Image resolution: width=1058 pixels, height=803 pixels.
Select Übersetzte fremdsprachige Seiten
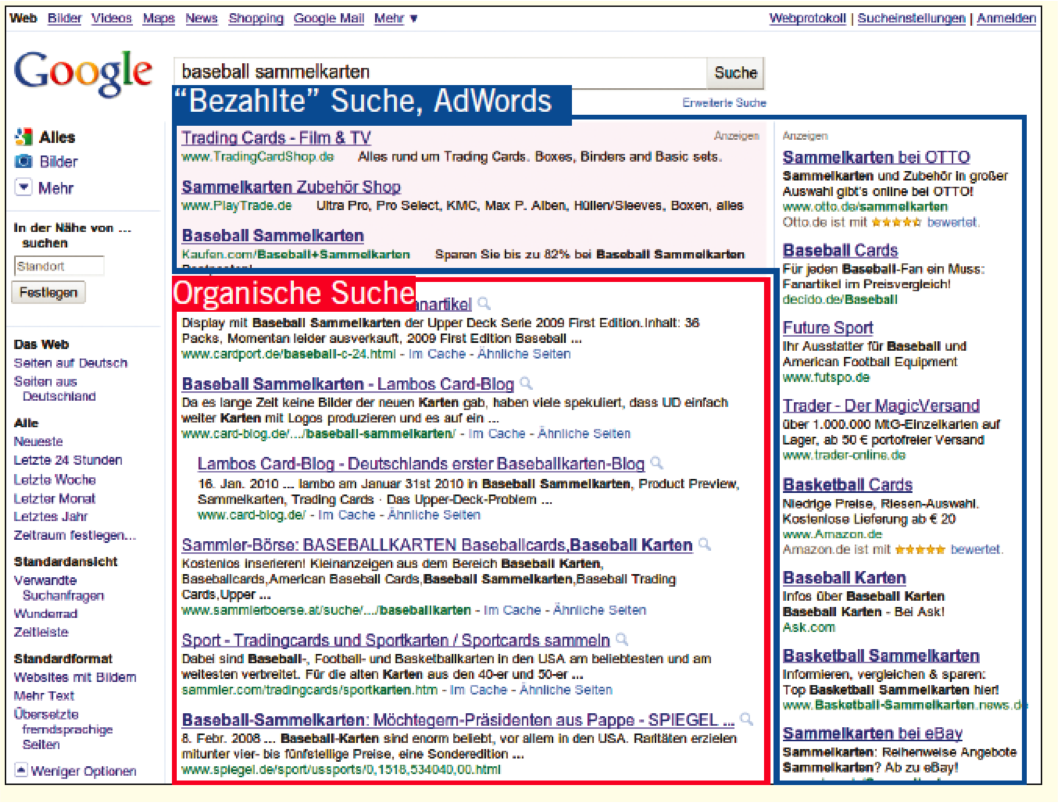tap(63, 729)
